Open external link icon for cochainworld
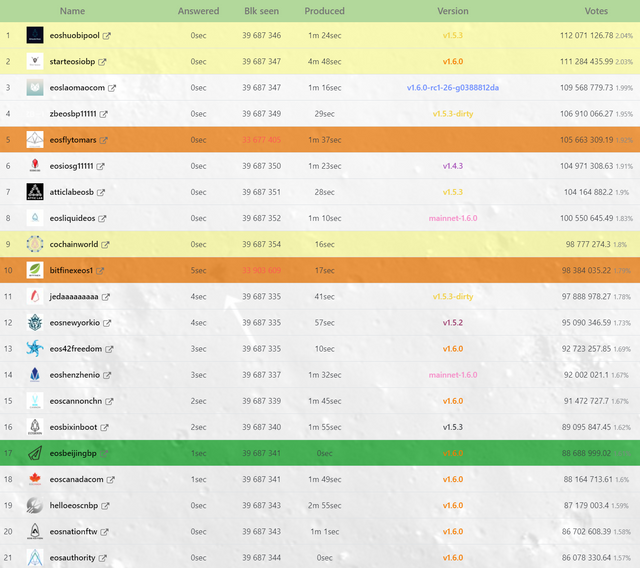The height and width of the screenshot is (568, 640). click(x=105, y=245)
